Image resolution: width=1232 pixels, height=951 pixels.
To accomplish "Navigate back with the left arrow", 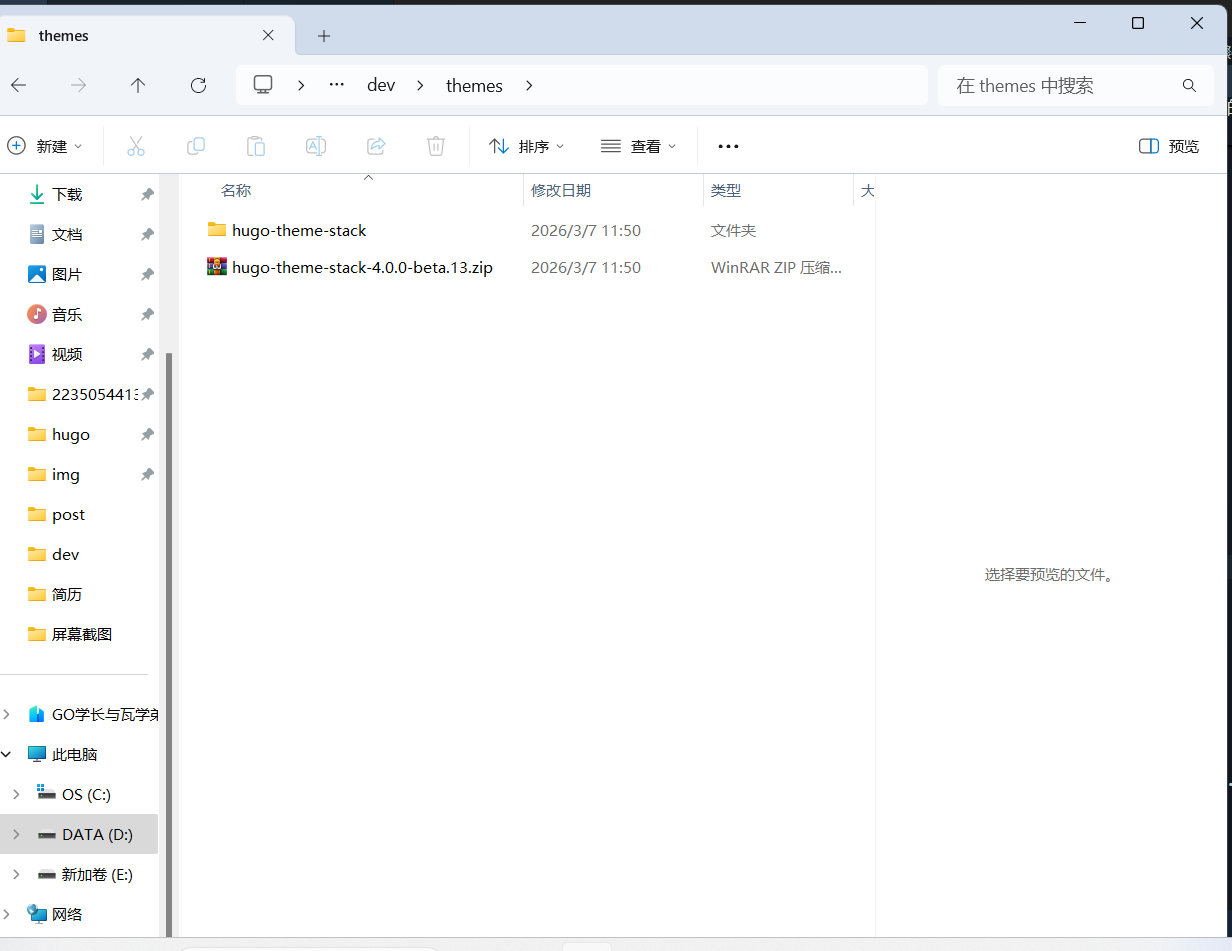I will pos(19,85).
